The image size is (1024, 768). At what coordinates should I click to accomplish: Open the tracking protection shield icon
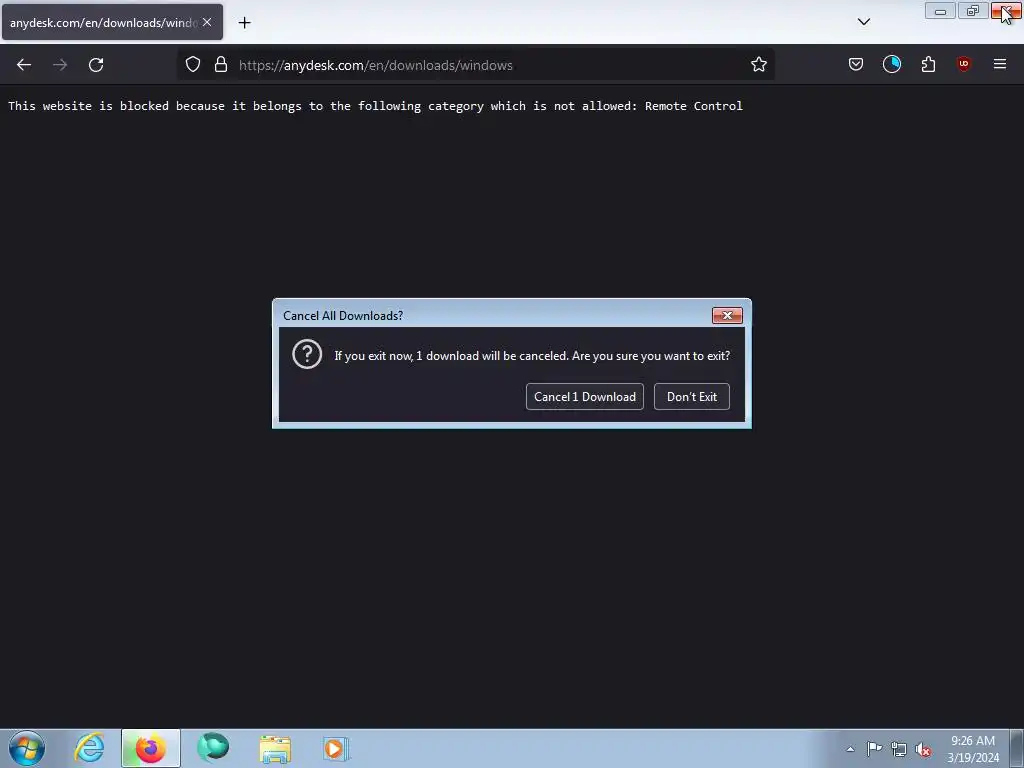193,65
